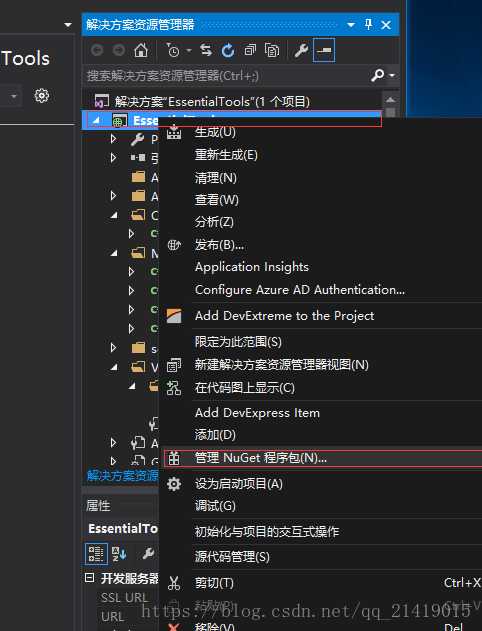
Task: Click the 解决方案资源管理器 tab link at bottom
Action: point(122,476)
